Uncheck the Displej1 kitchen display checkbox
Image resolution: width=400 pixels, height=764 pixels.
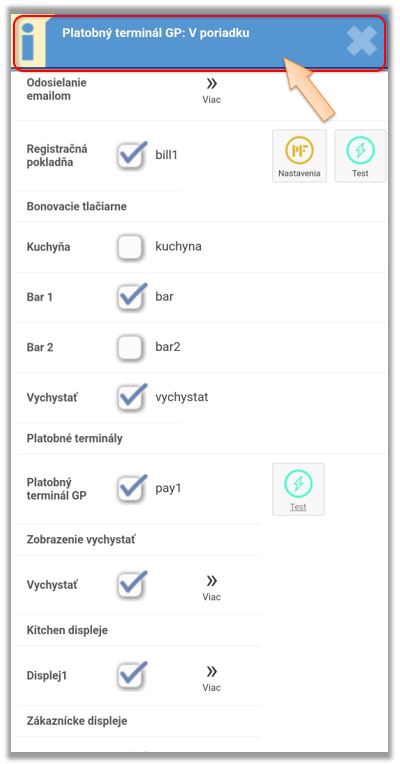click(x=132, y=676)
